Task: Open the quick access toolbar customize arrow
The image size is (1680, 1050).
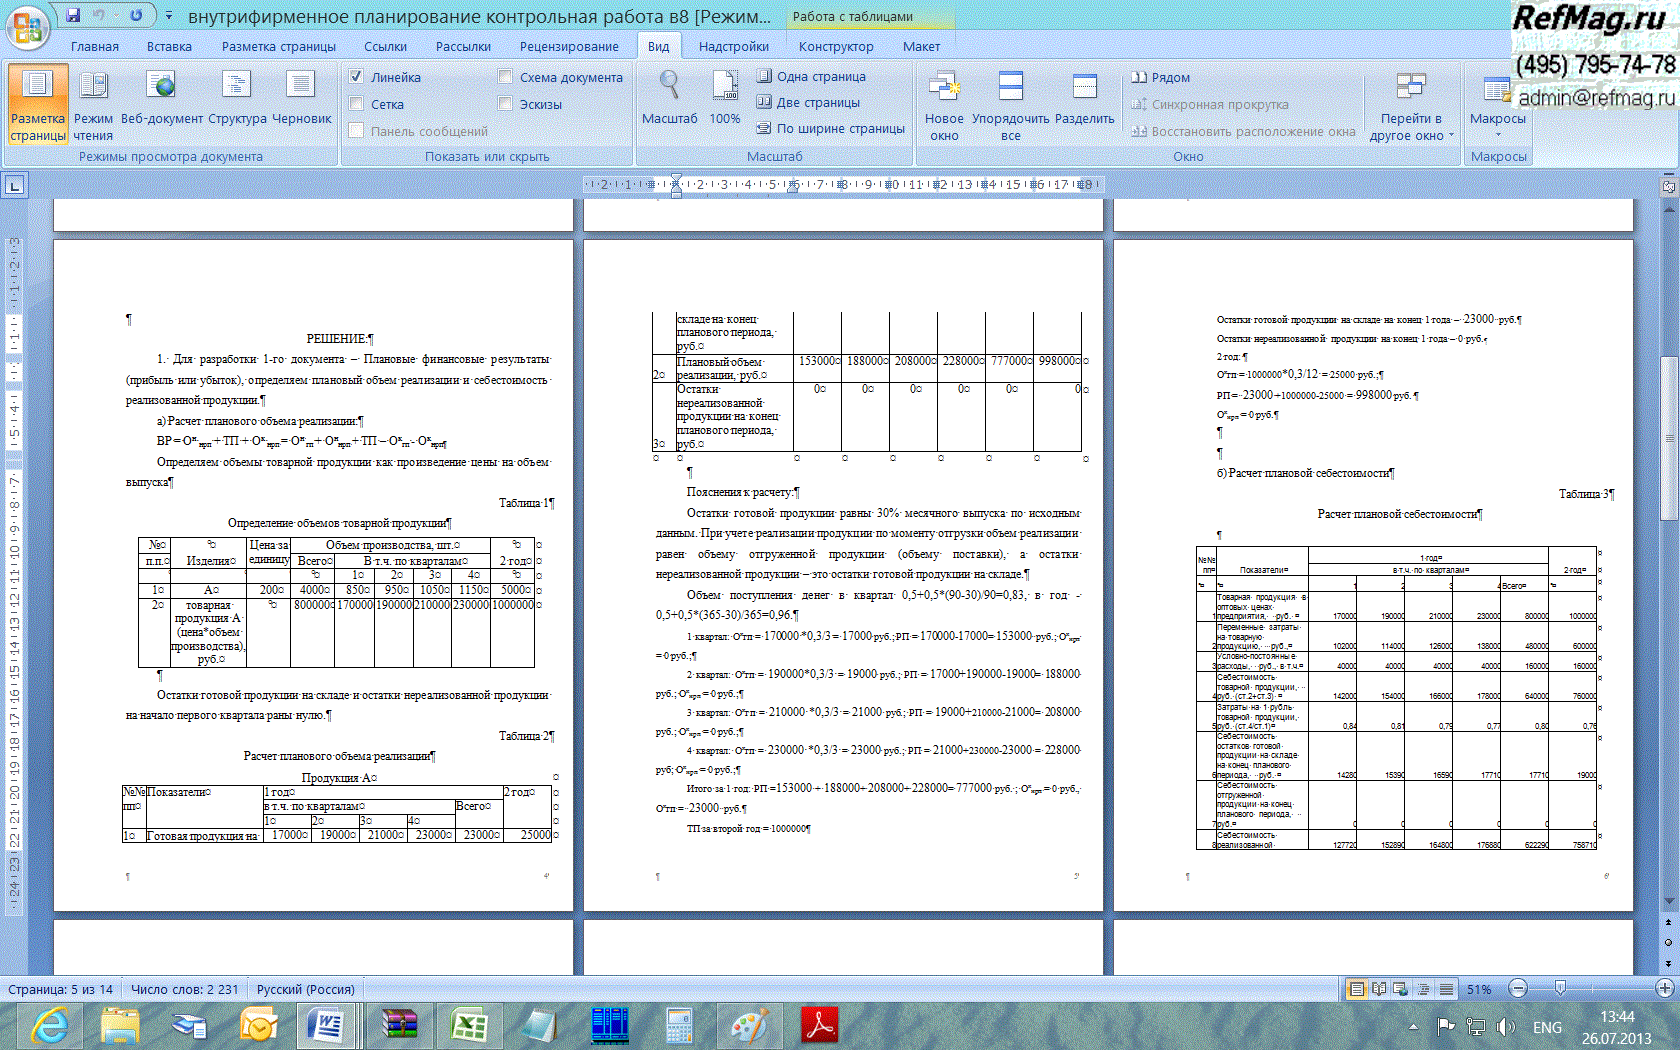Action: (169, 16)
